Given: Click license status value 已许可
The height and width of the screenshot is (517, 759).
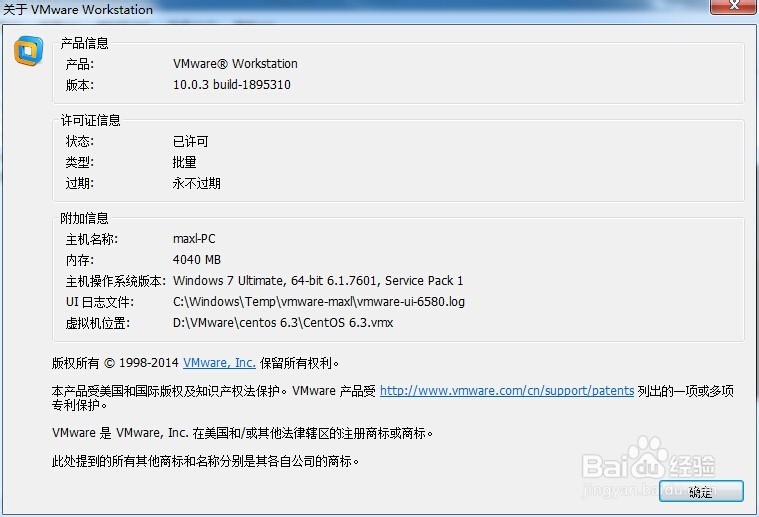Looking at the screenshot, I should tap(191, 141).
